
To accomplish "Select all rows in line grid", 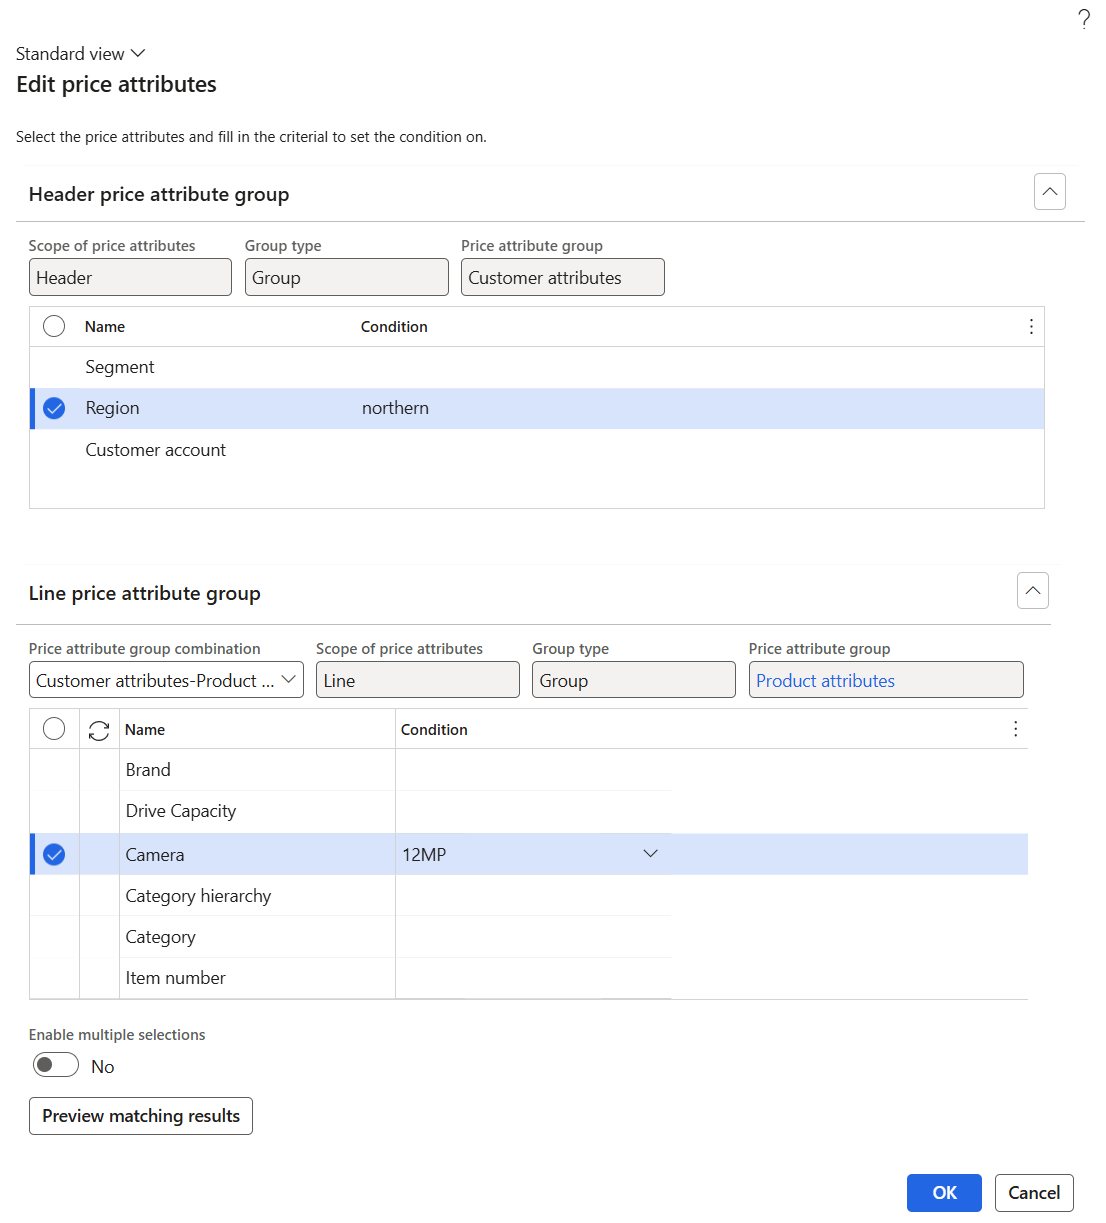I will coord(54,729).
